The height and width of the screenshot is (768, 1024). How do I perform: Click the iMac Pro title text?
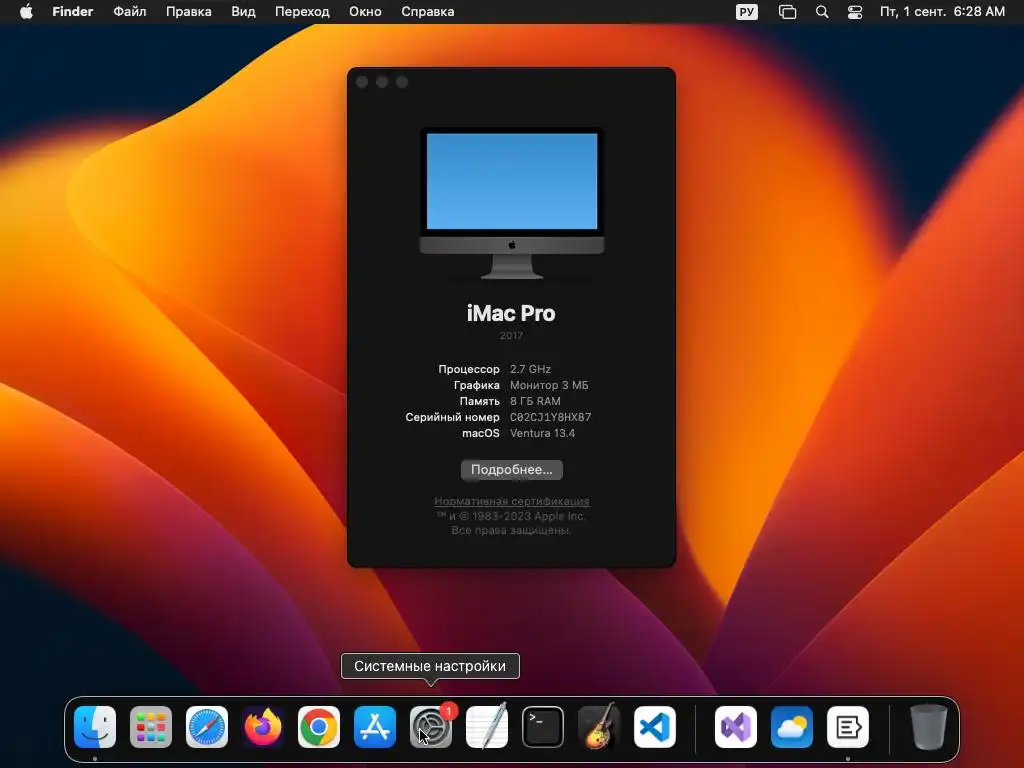(x=511, y=313)
